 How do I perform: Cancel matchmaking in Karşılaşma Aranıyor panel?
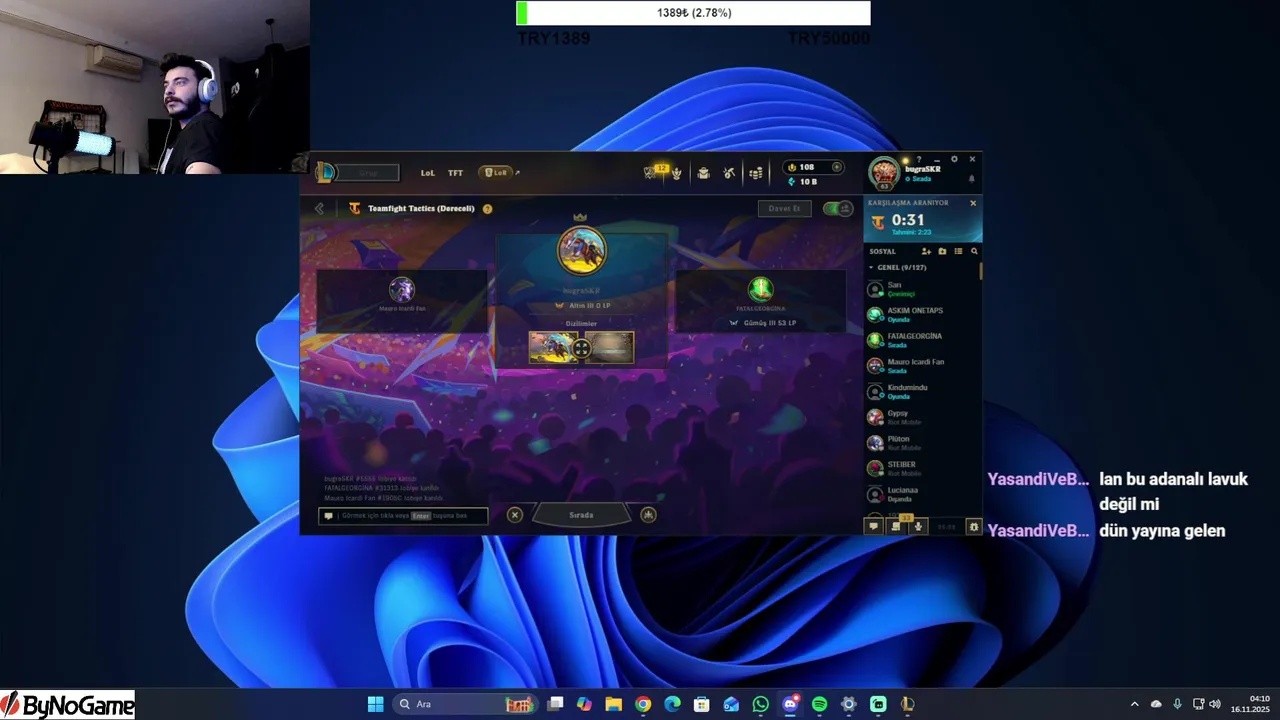click(x=973, y=203)
